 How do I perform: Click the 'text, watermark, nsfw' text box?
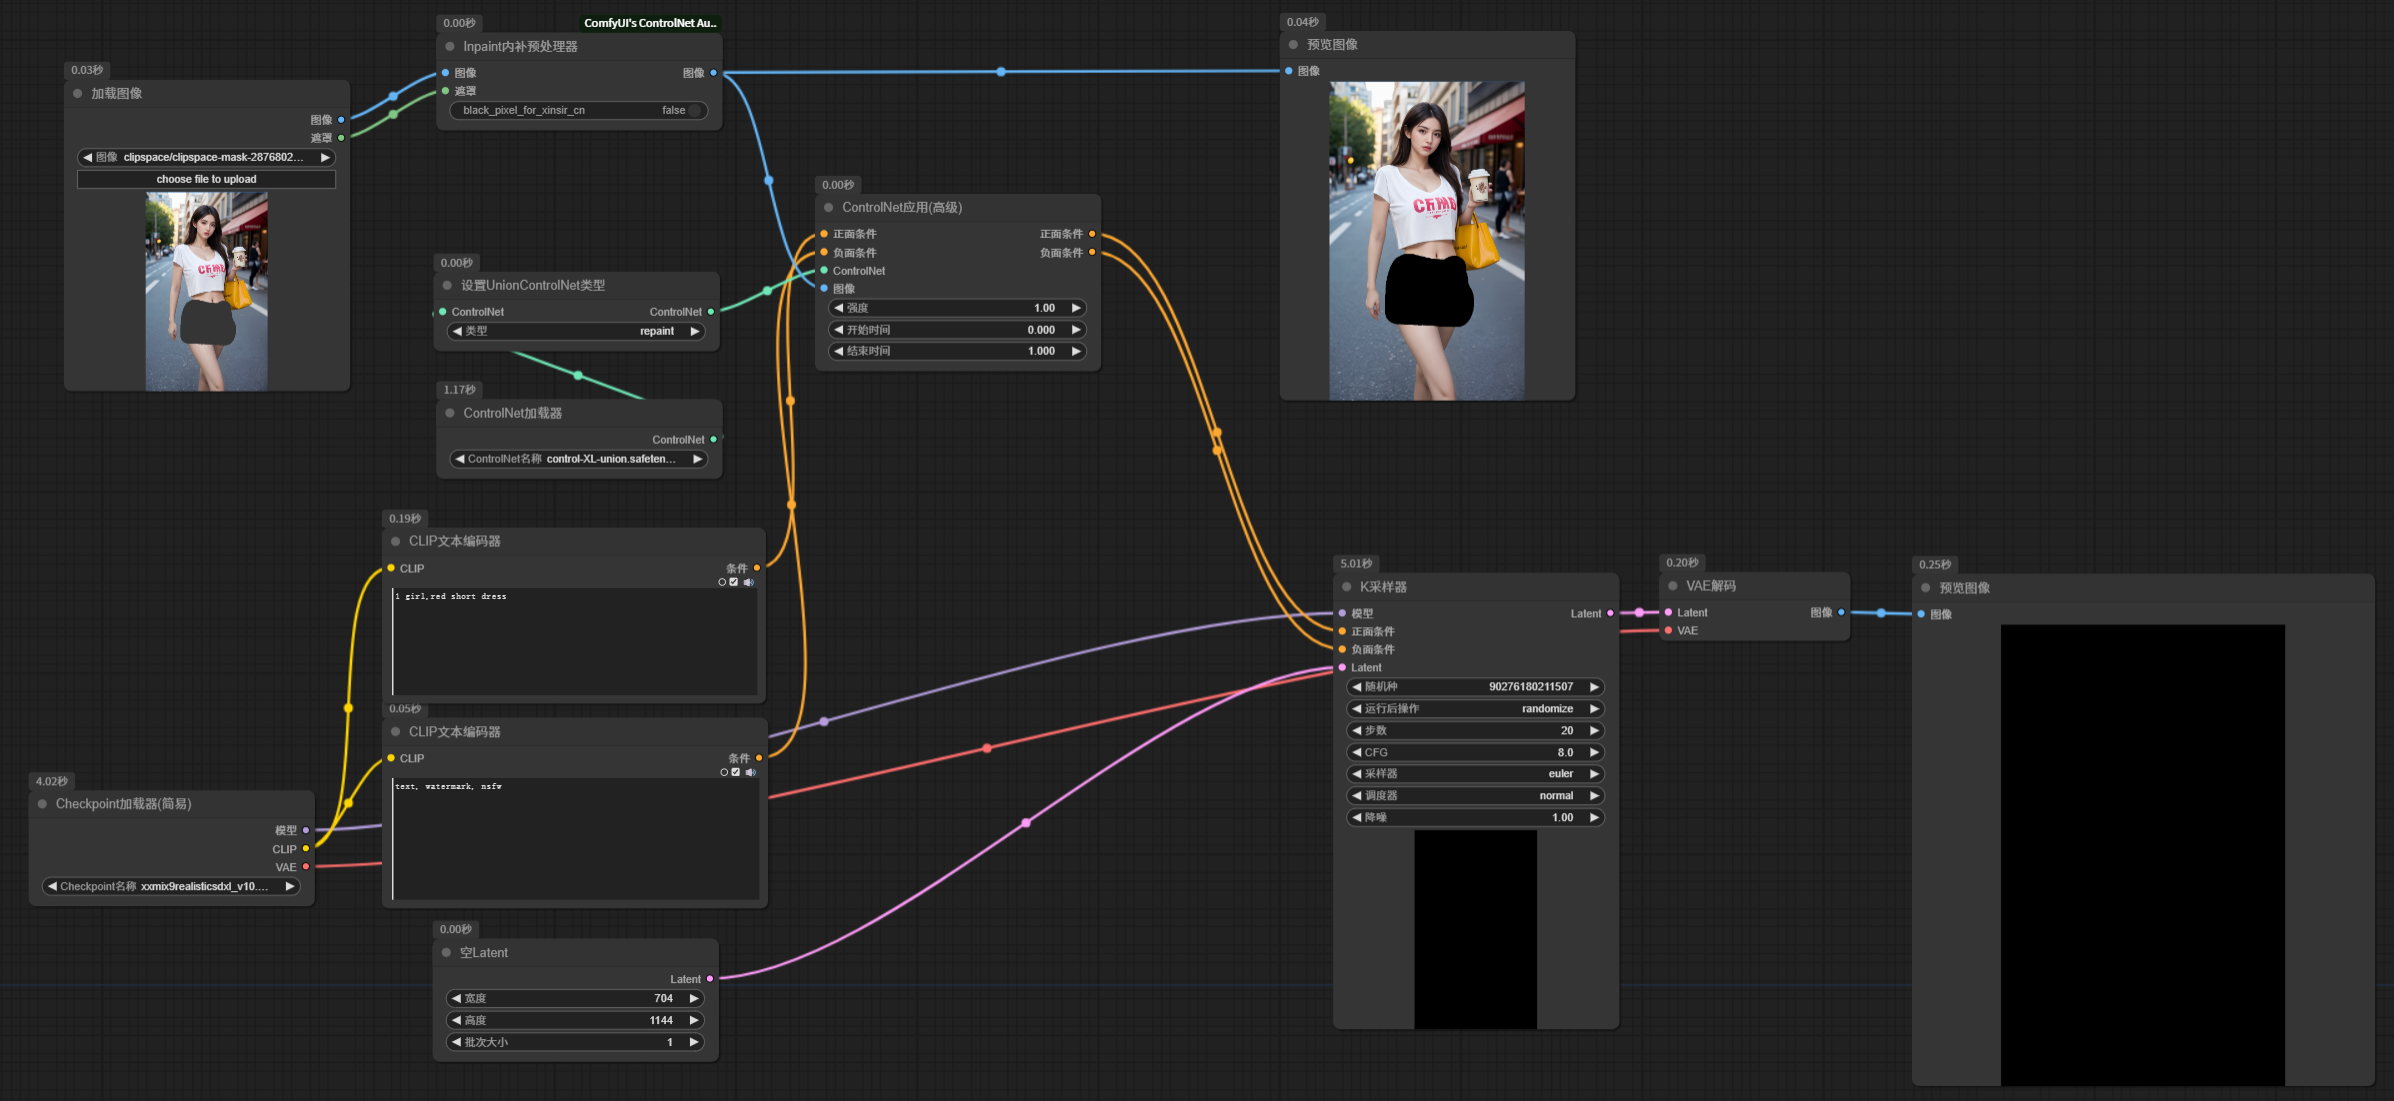coord(574,839)
